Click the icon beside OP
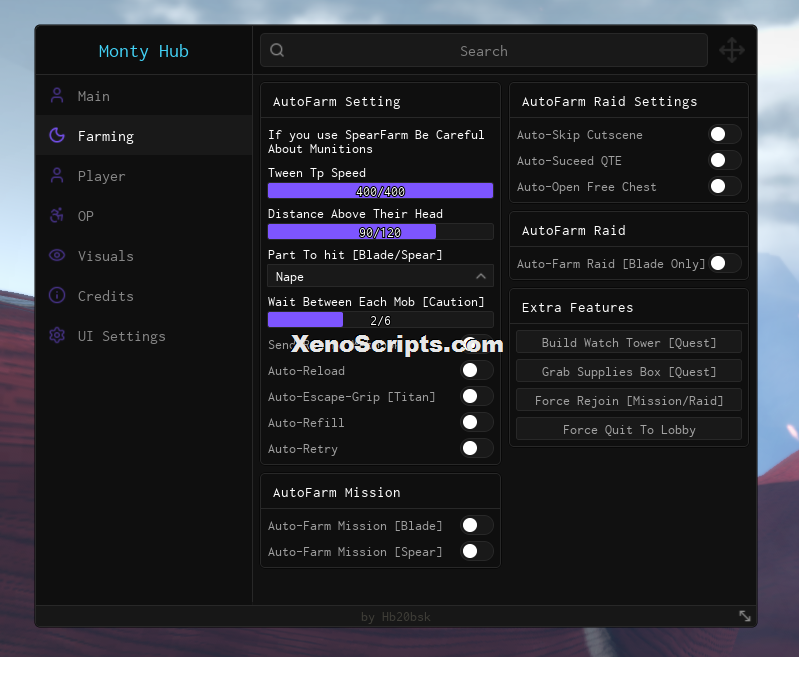This screenshot has height=687, width=799. (57, 215)
